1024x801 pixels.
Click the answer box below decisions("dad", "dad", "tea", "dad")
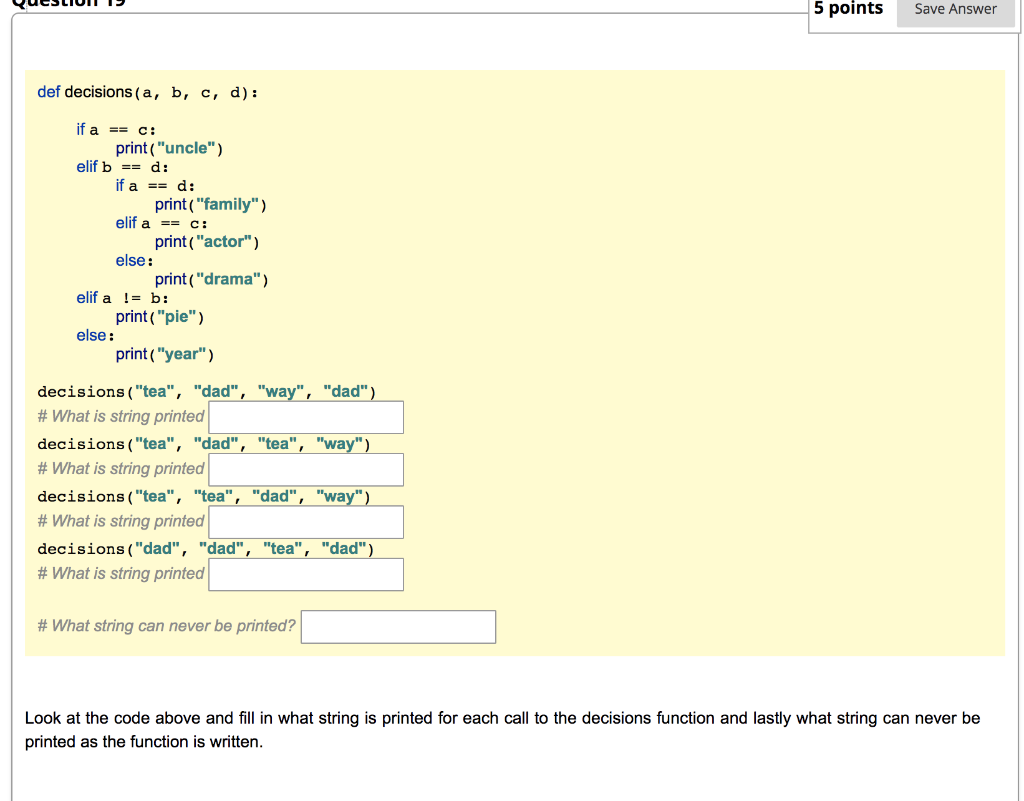(x=305, y=574)
